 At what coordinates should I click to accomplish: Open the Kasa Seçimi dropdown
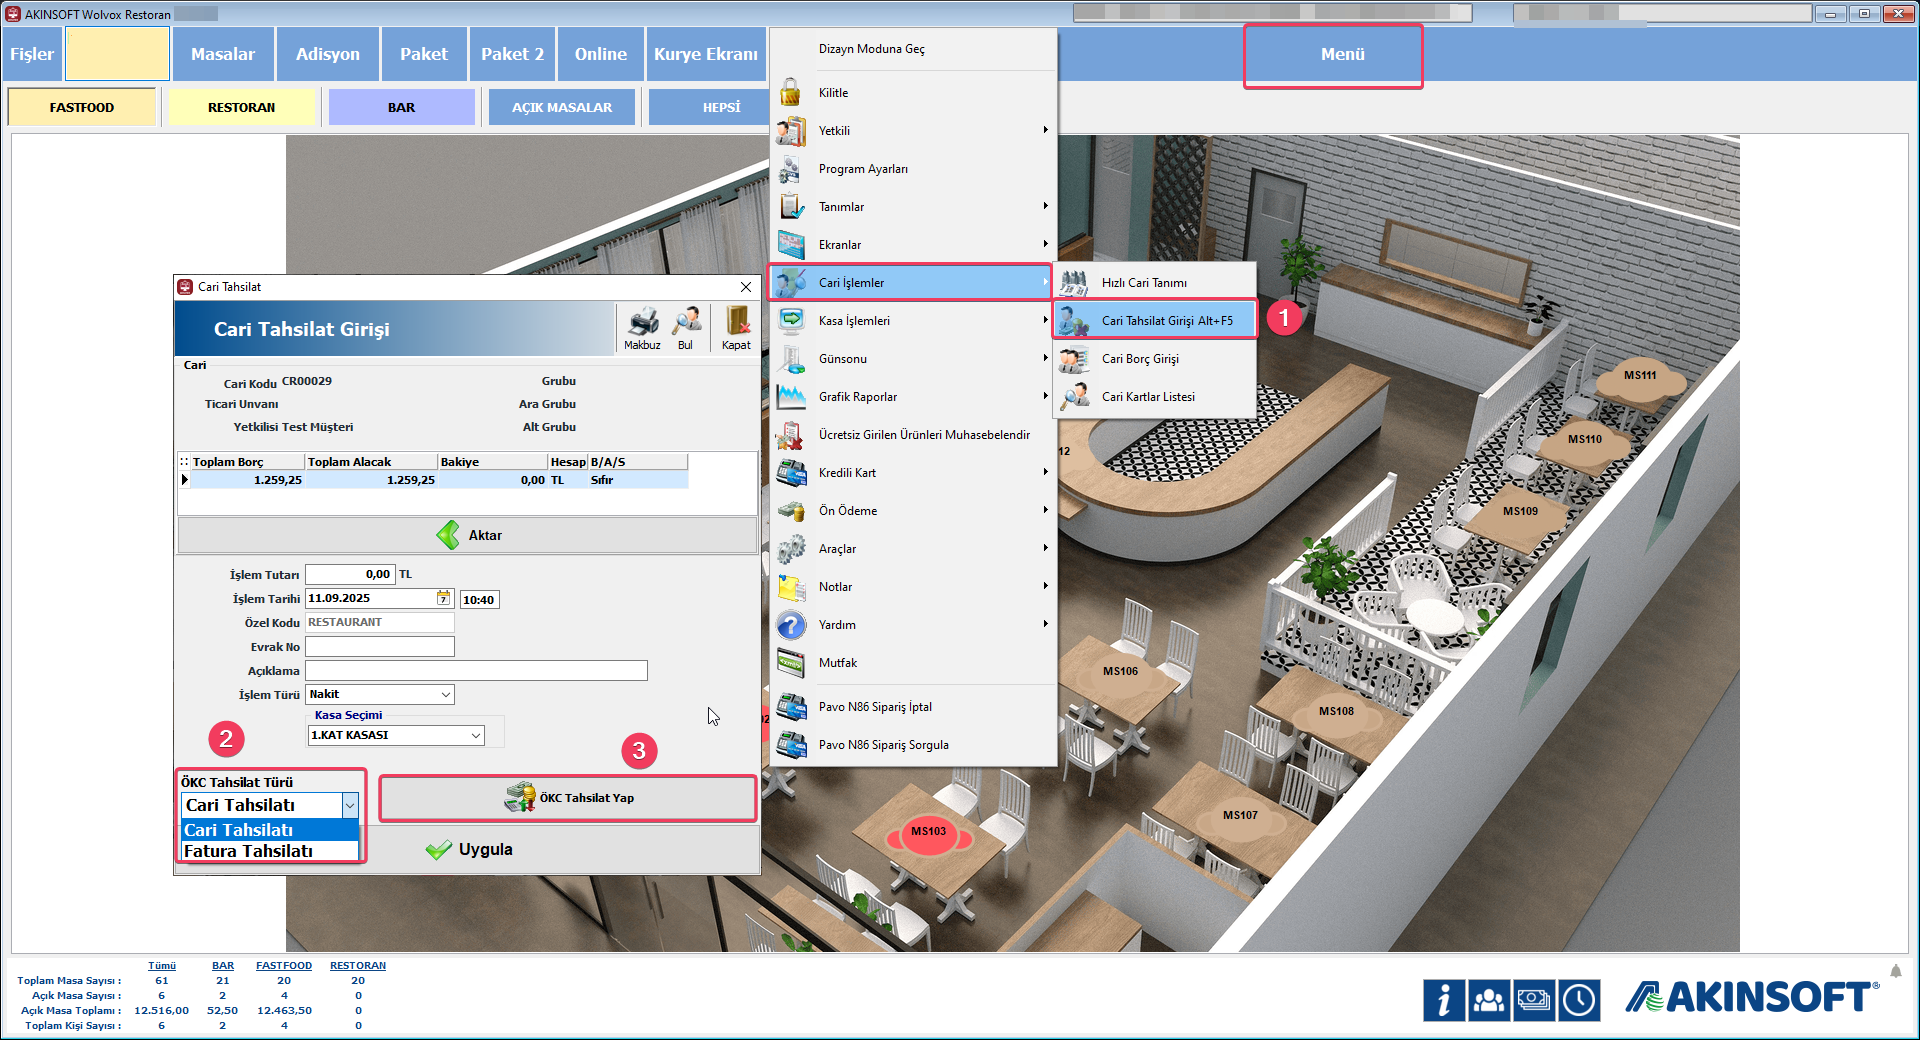click(x=475, y=735)
